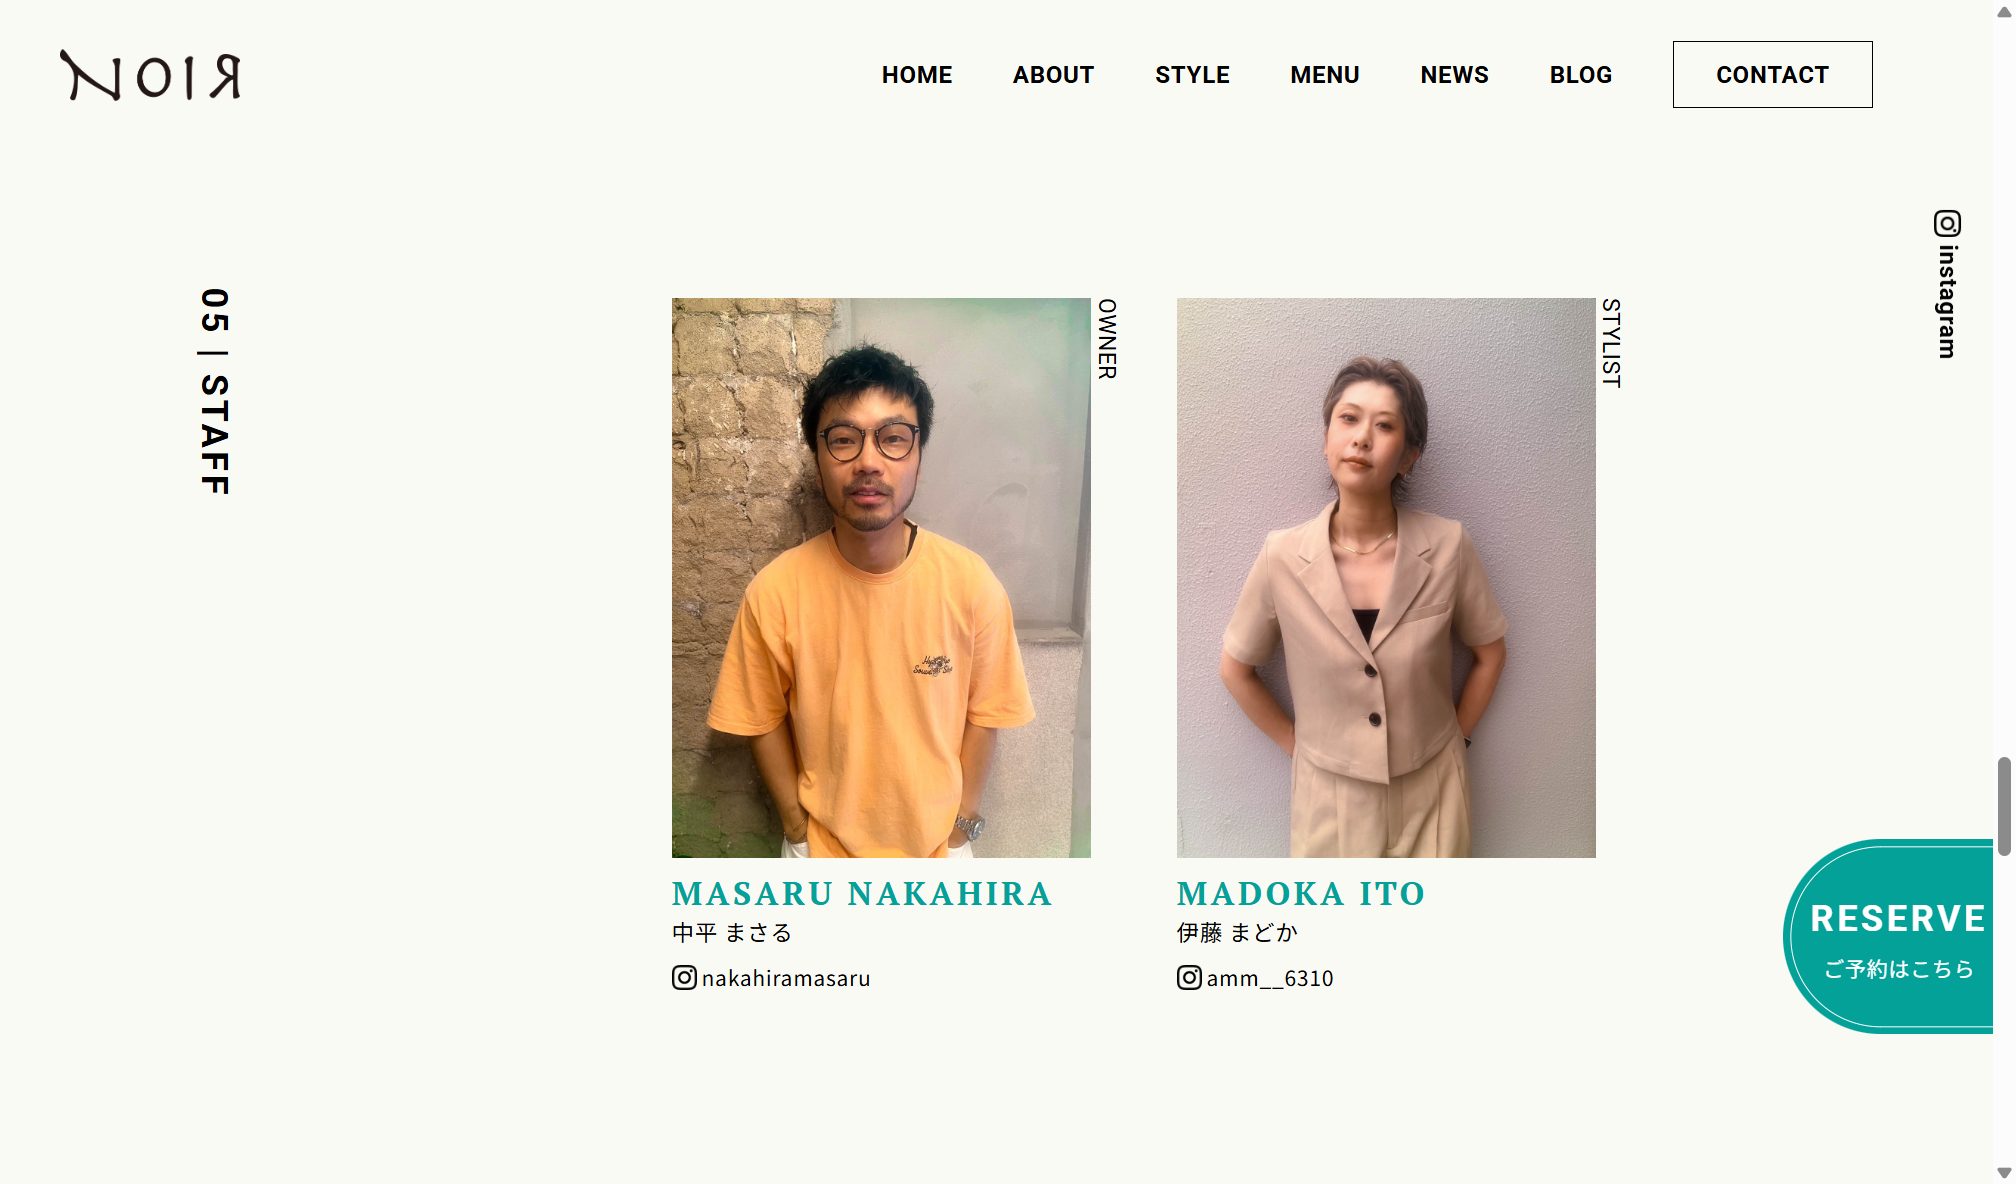Click the CONTACT button
This screenshot has height=1184, width=2016.
[1772, 74]
